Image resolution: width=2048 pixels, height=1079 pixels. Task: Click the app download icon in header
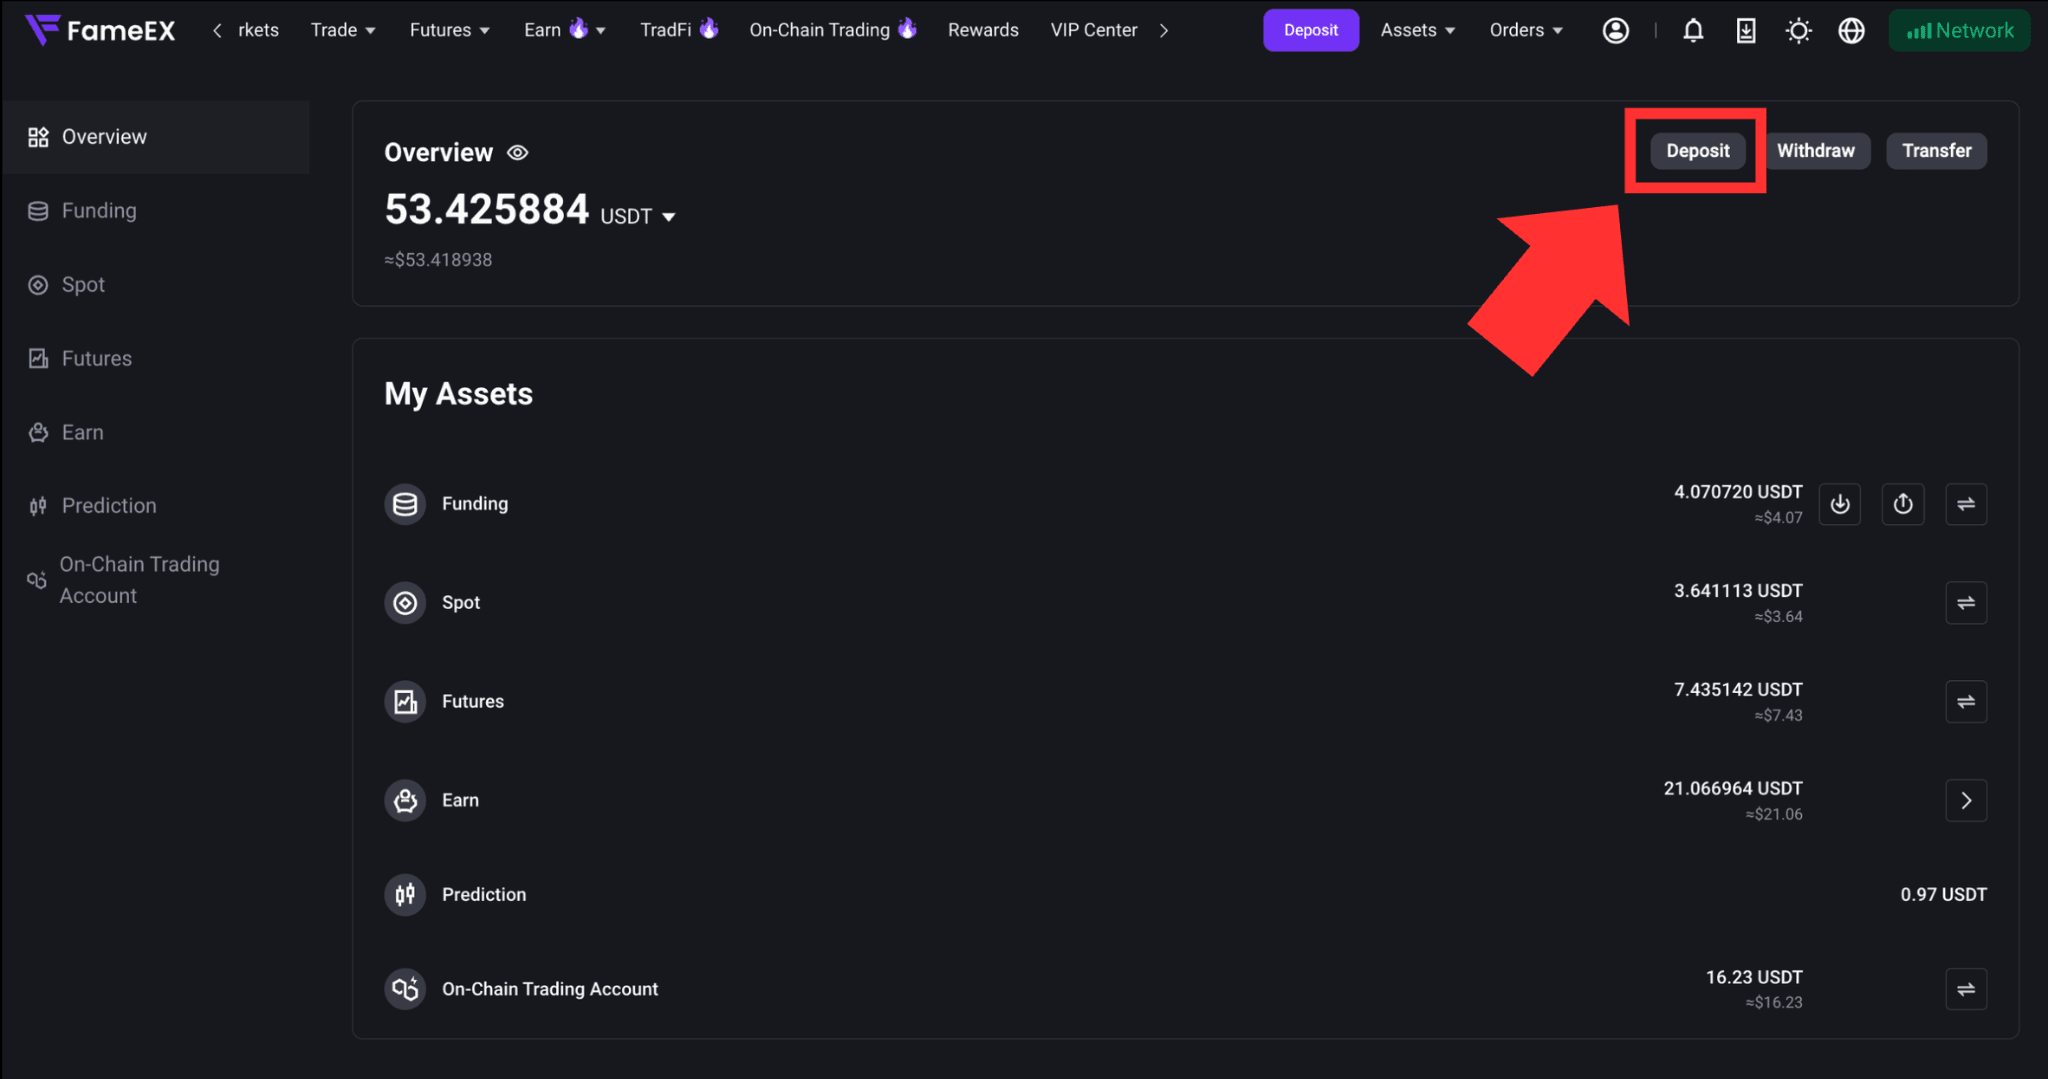click(1746, 31)
